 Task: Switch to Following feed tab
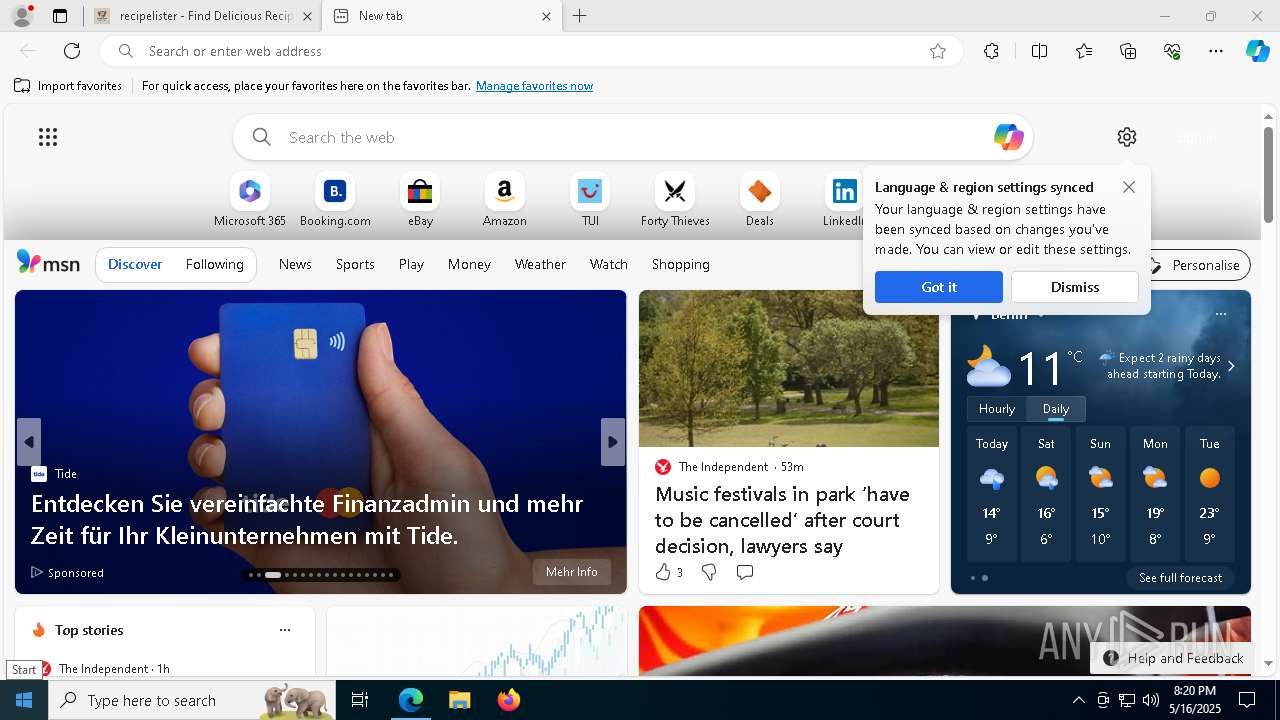tap(215, 264)
